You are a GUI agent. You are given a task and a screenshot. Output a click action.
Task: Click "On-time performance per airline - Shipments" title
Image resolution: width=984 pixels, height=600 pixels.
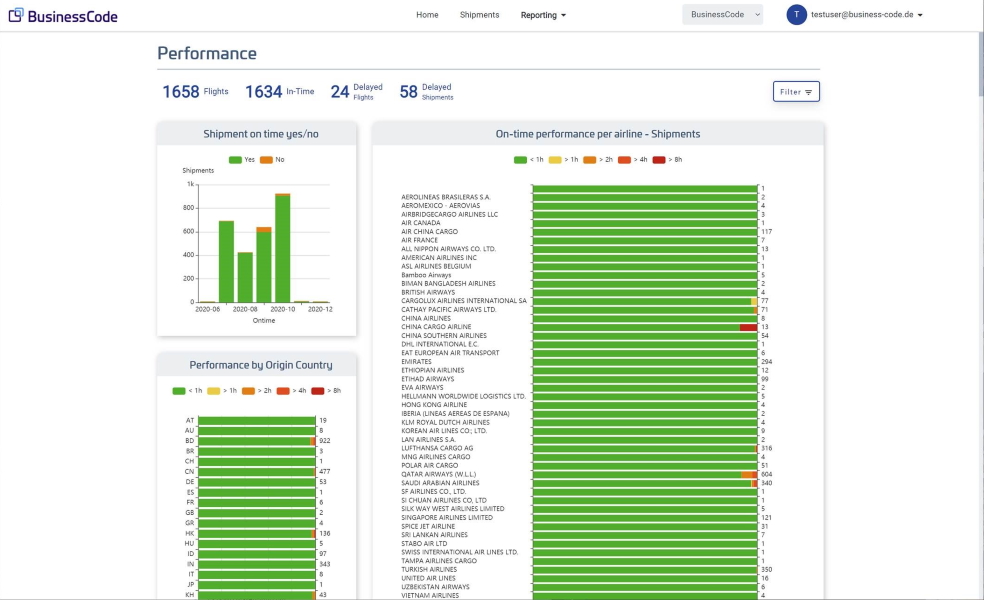click(x=597, y=134)
